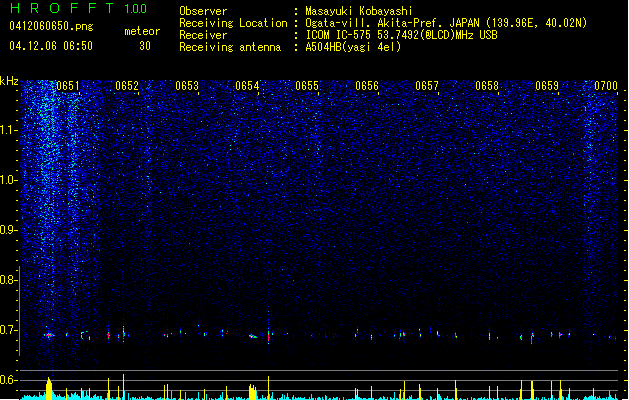Click the 0.9 kHz axis label
Viewport: 629px width, 400px height.
9,230
